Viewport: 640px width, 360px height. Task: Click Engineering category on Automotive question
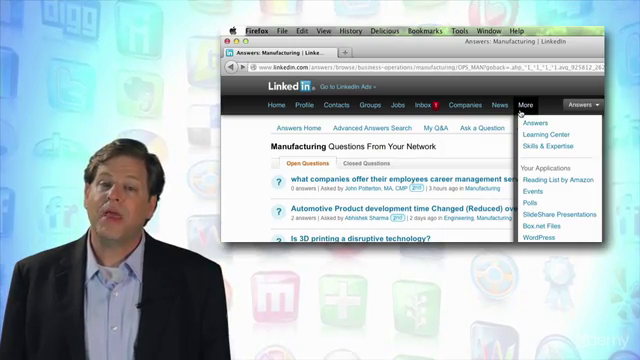coord(458,218)
